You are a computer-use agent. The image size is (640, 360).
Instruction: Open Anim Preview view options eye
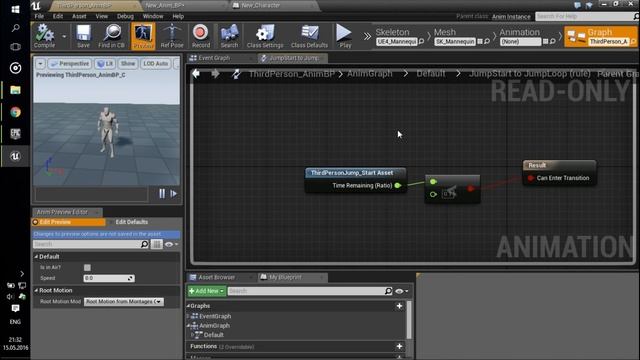coord(171,244)
